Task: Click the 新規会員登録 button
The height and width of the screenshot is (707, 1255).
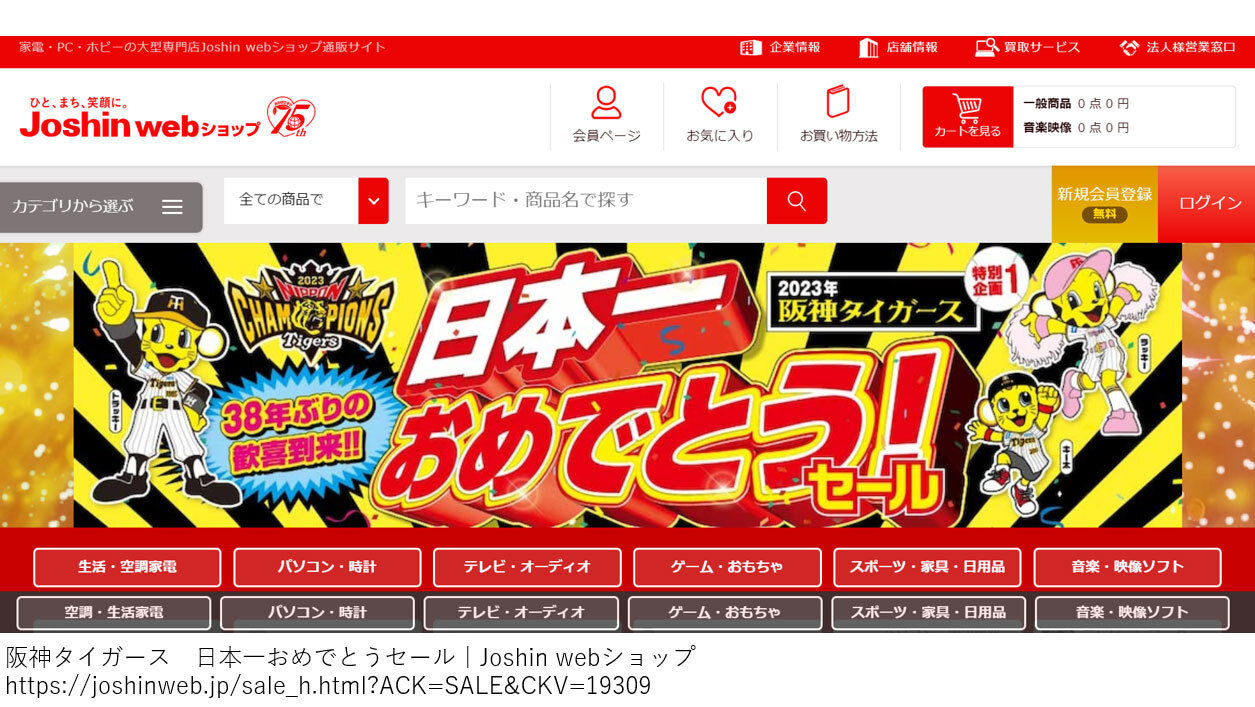Action: 1104,203
